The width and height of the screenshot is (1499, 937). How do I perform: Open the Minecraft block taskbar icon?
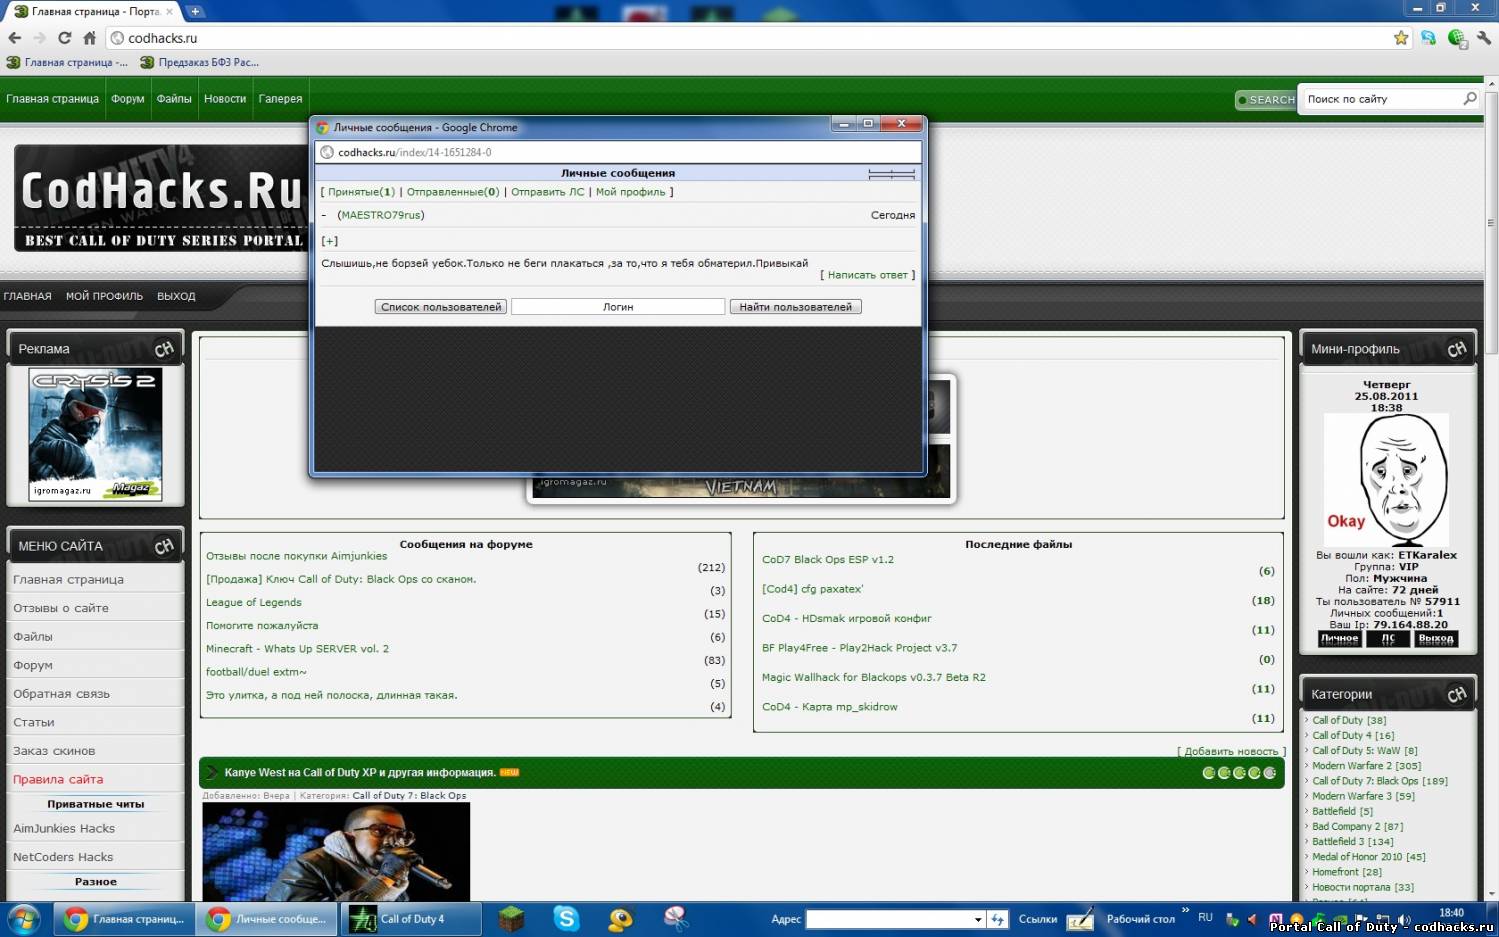(512, 919)
